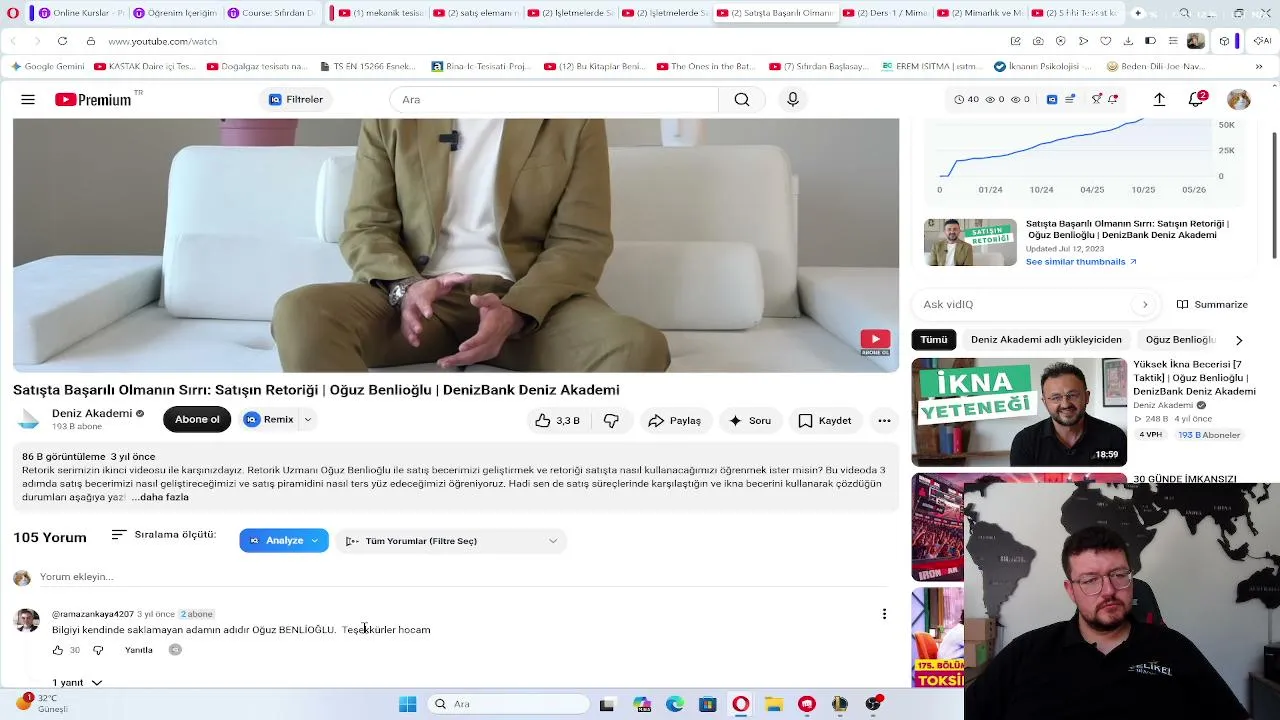Image resolution: width=1280 pixels, height=720 pixels.
Task: Submit Ask vidIQ with arrow button
Action: pos(1145,304)
